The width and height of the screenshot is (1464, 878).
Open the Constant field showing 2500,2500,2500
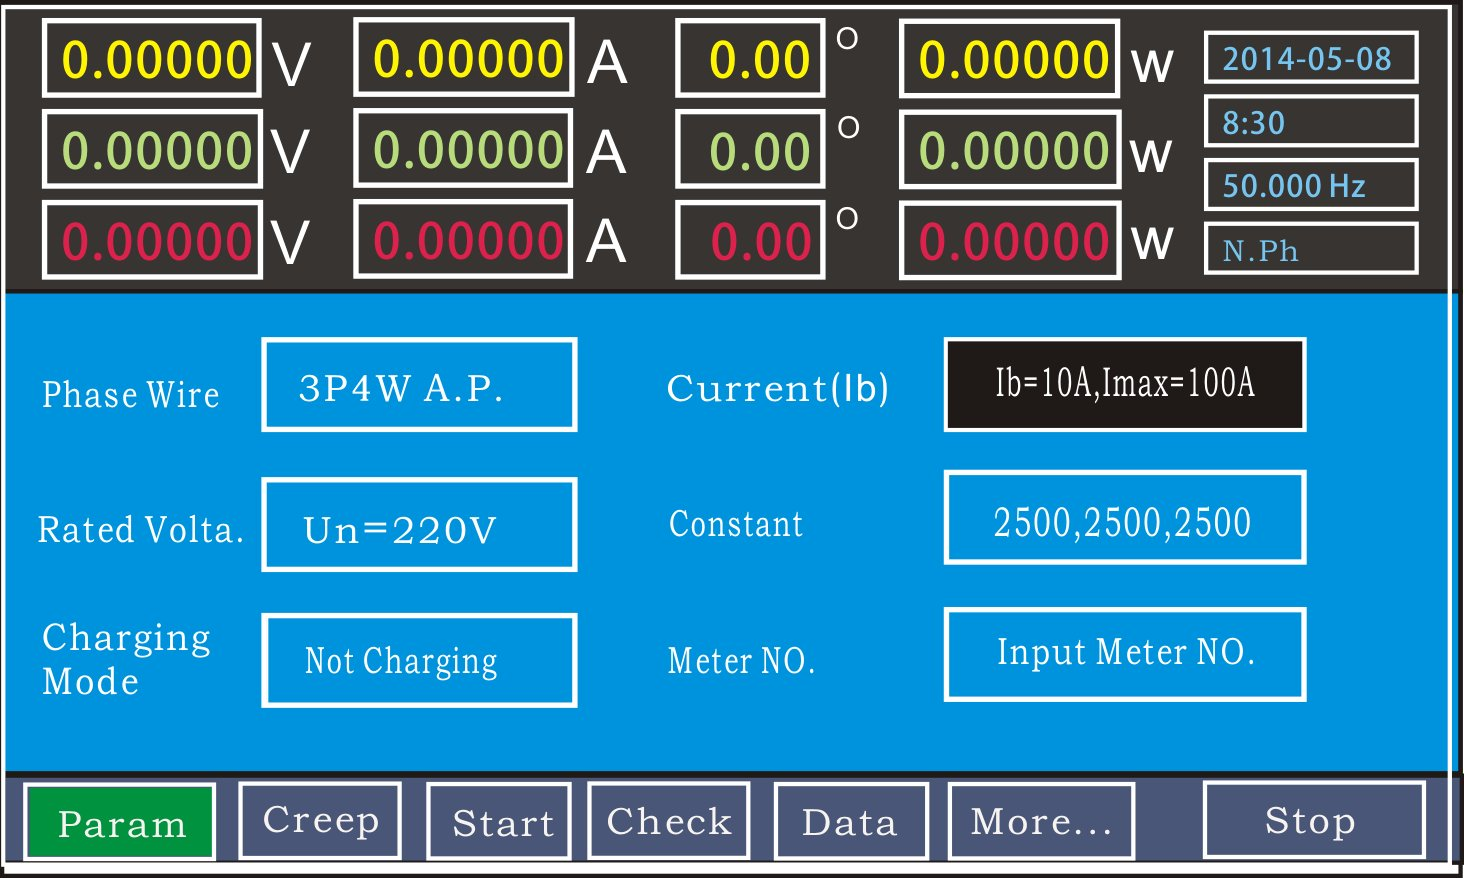1124,517
